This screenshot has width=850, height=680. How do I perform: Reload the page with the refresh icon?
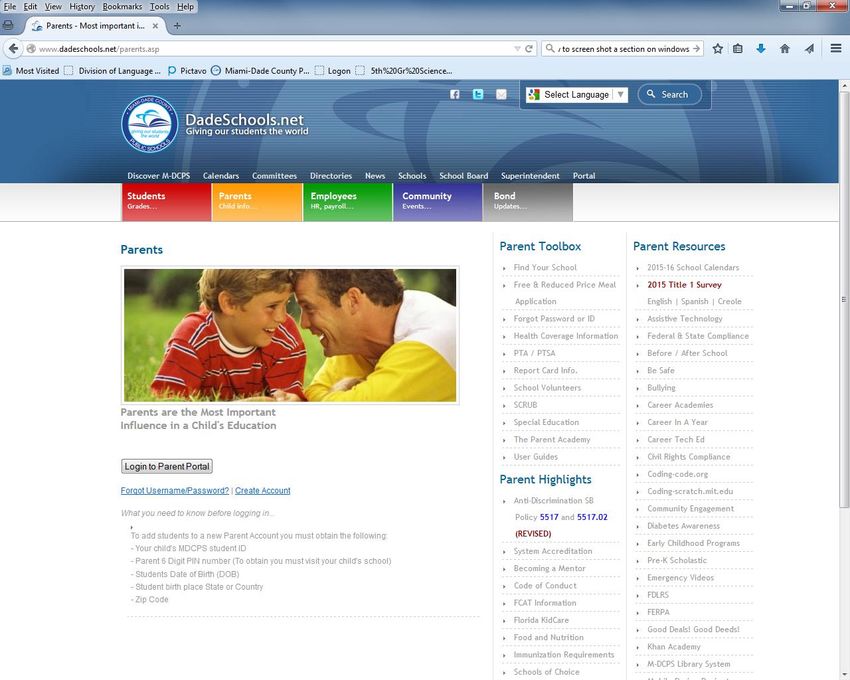529,49
